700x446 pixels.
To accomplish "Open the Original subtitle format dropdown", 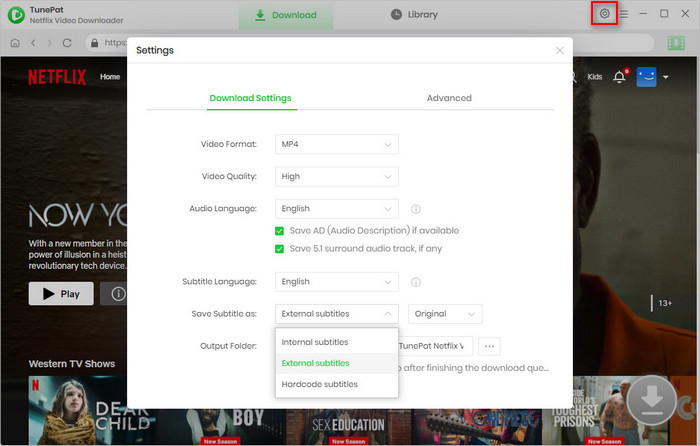I will pos(445,314).
